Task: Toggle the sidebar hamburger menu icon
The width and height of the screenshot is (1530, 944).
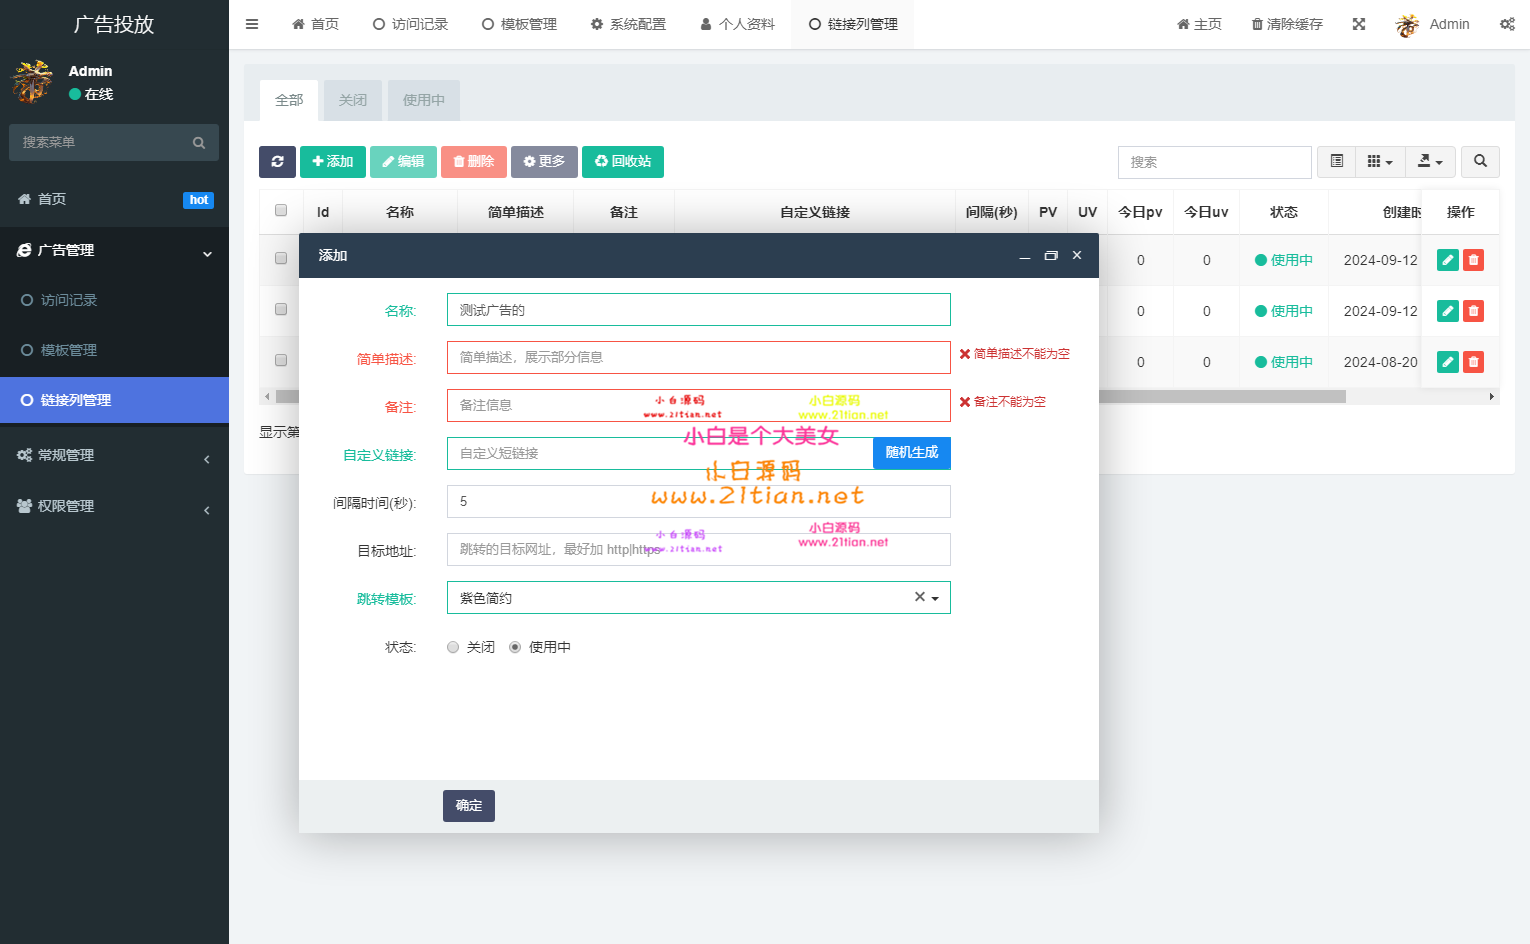Action: coord(252,24)
